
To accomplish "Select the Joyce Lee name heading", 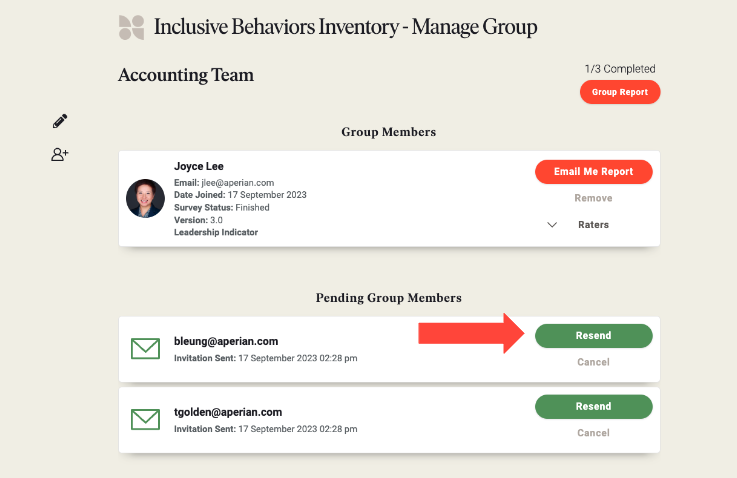I will click(199, 166).
